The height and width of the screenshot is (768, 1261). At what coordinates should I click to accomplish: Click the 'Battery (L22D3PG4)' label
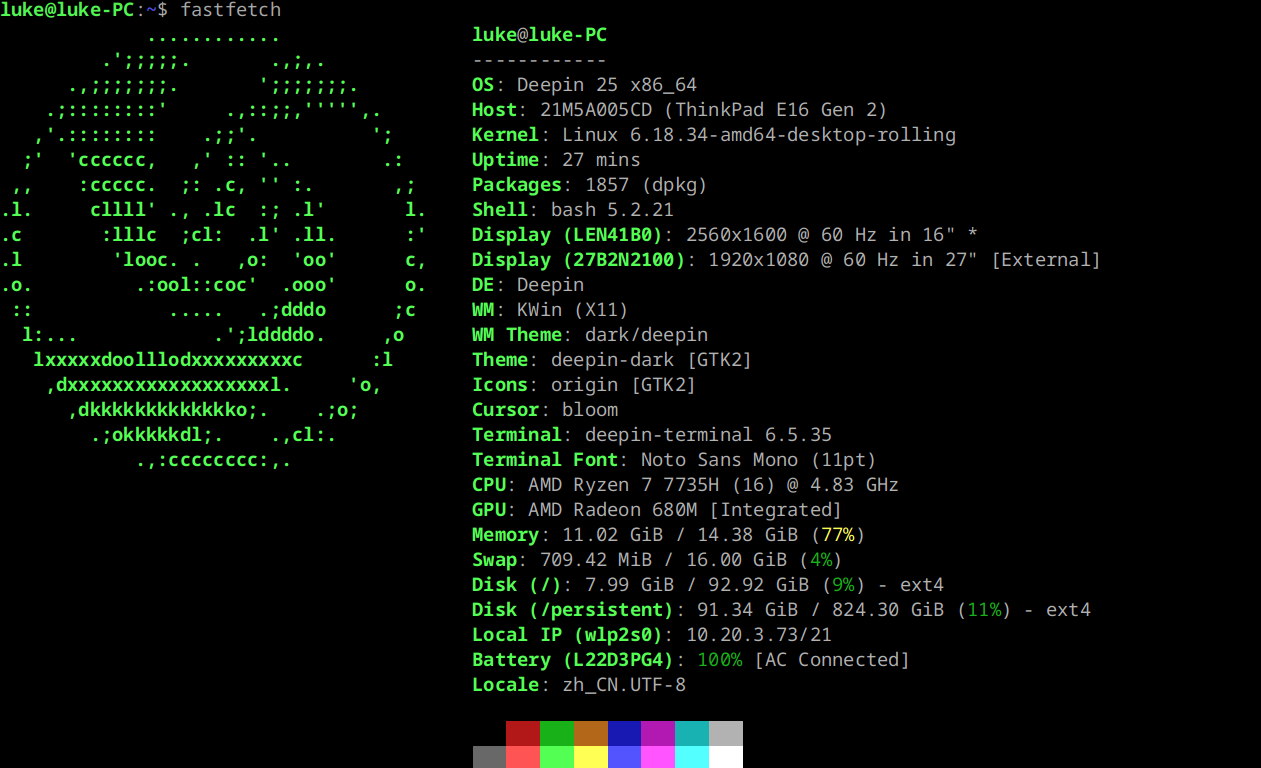pos(574,660)
